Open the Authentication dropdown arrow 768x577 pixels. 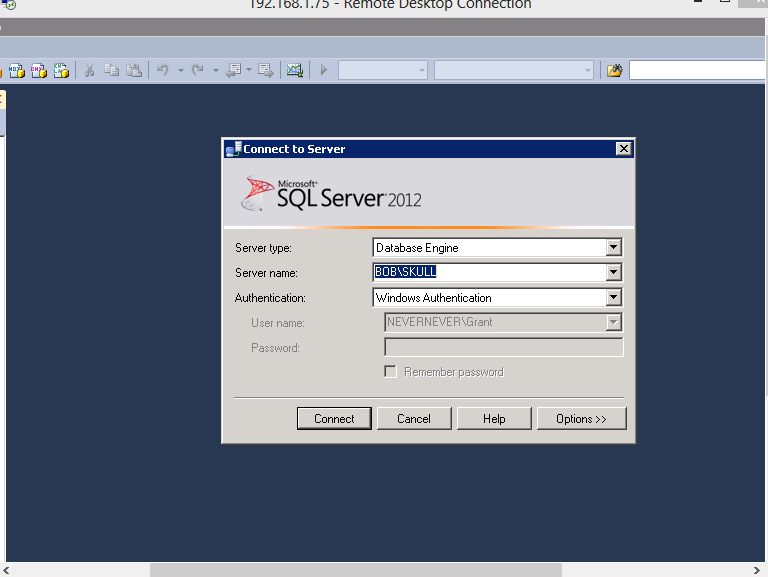(613, 297)
